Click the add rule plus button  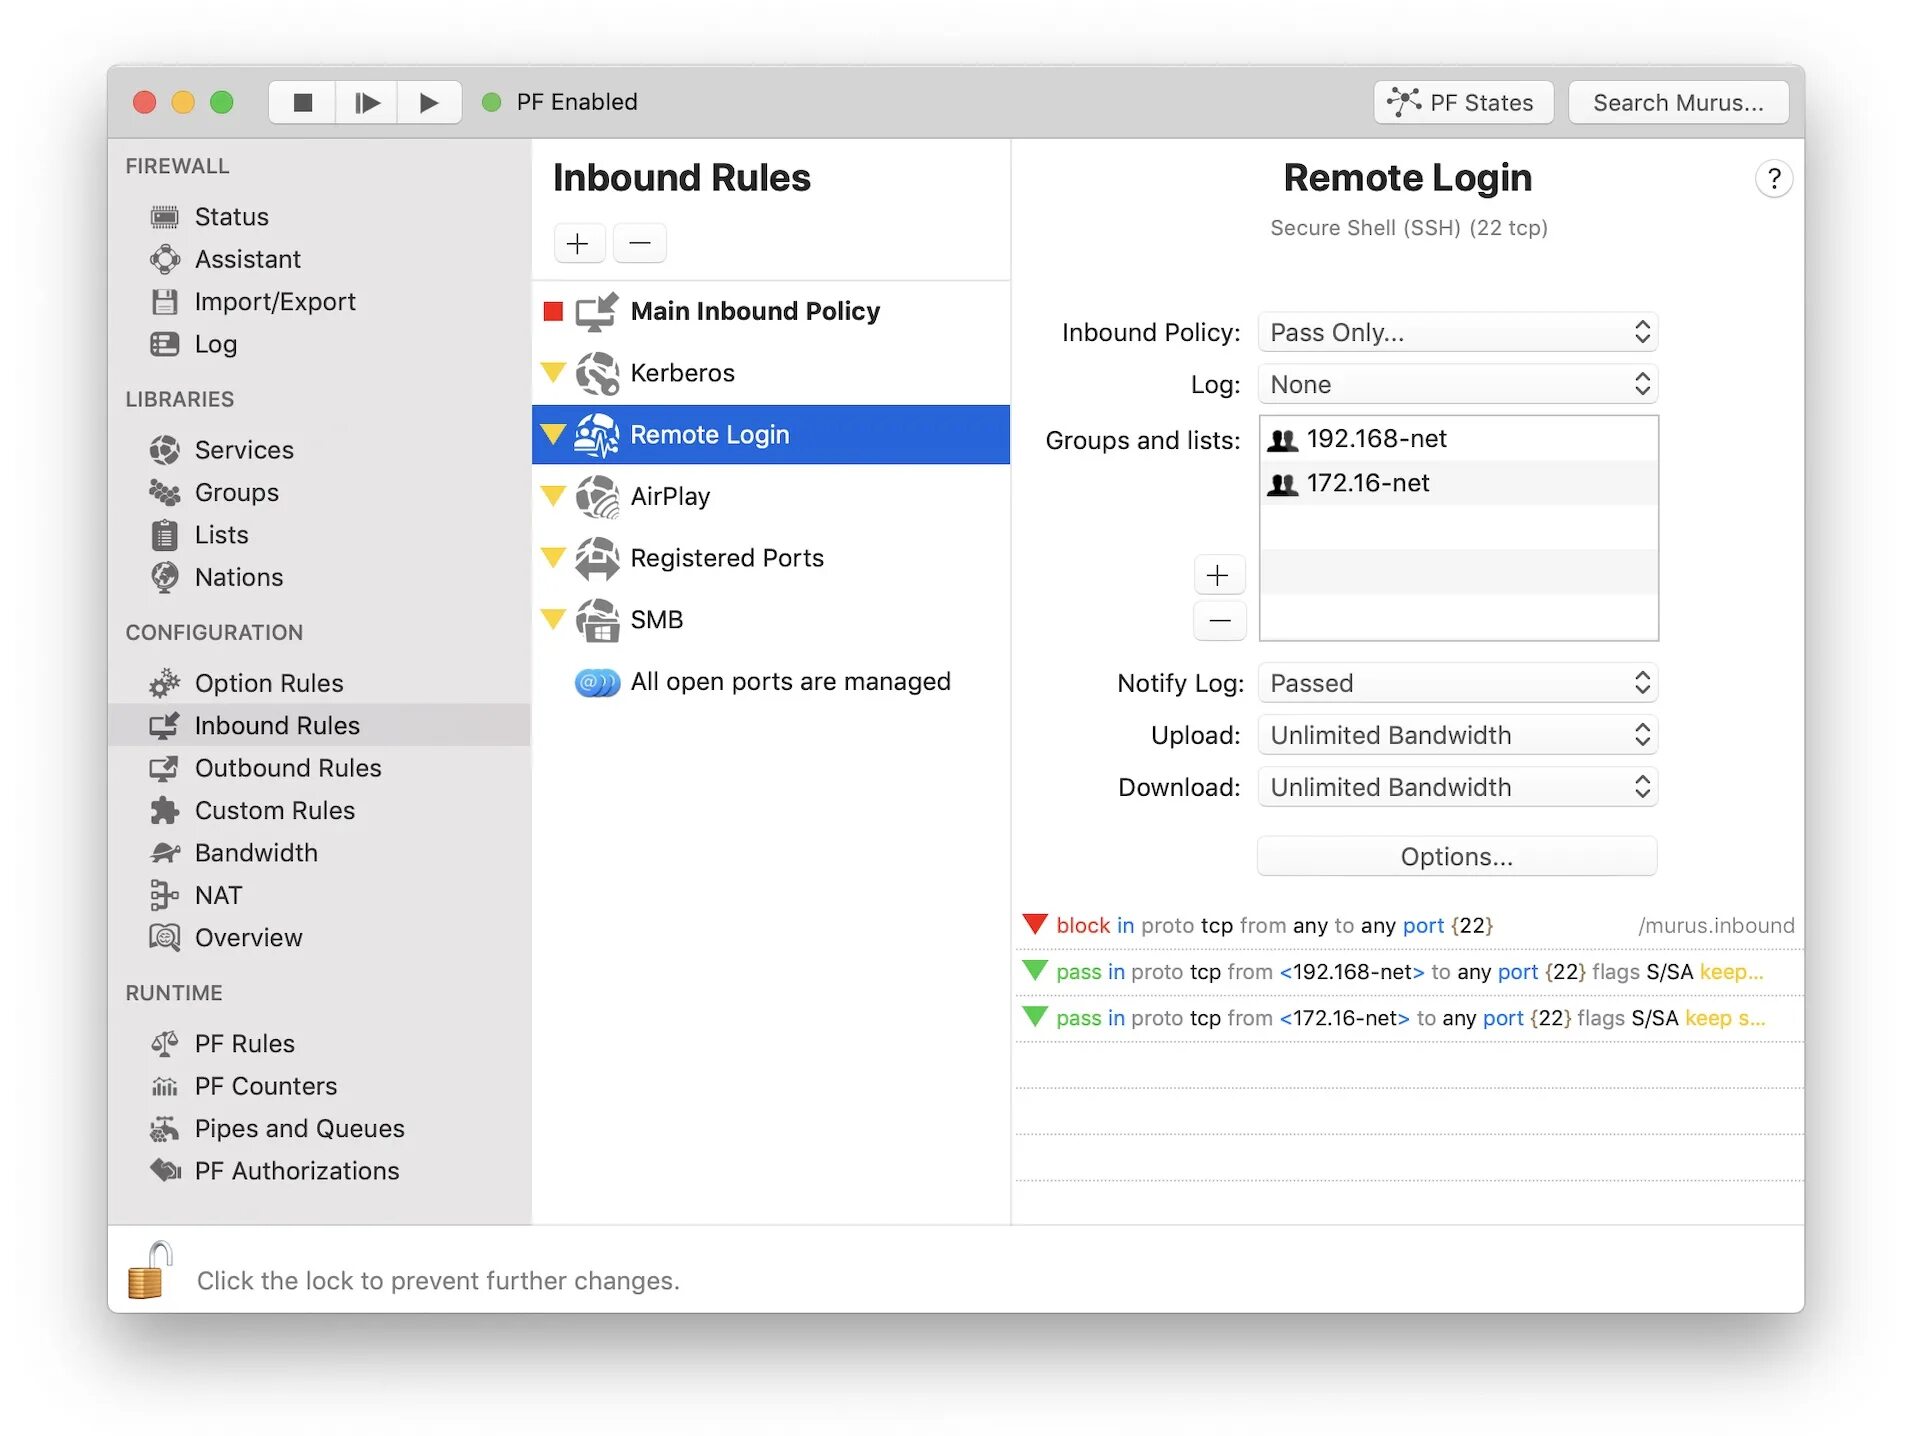click(576, 243)
